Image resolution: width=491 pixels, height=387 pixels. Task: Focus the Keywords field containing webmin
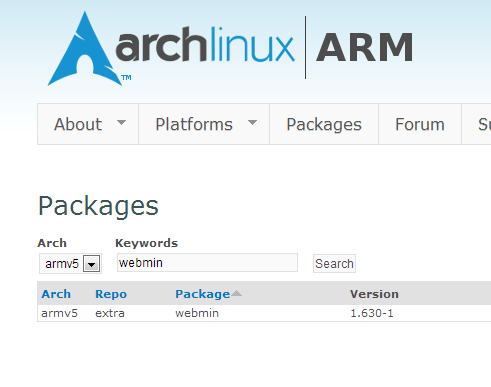(207, 263)
